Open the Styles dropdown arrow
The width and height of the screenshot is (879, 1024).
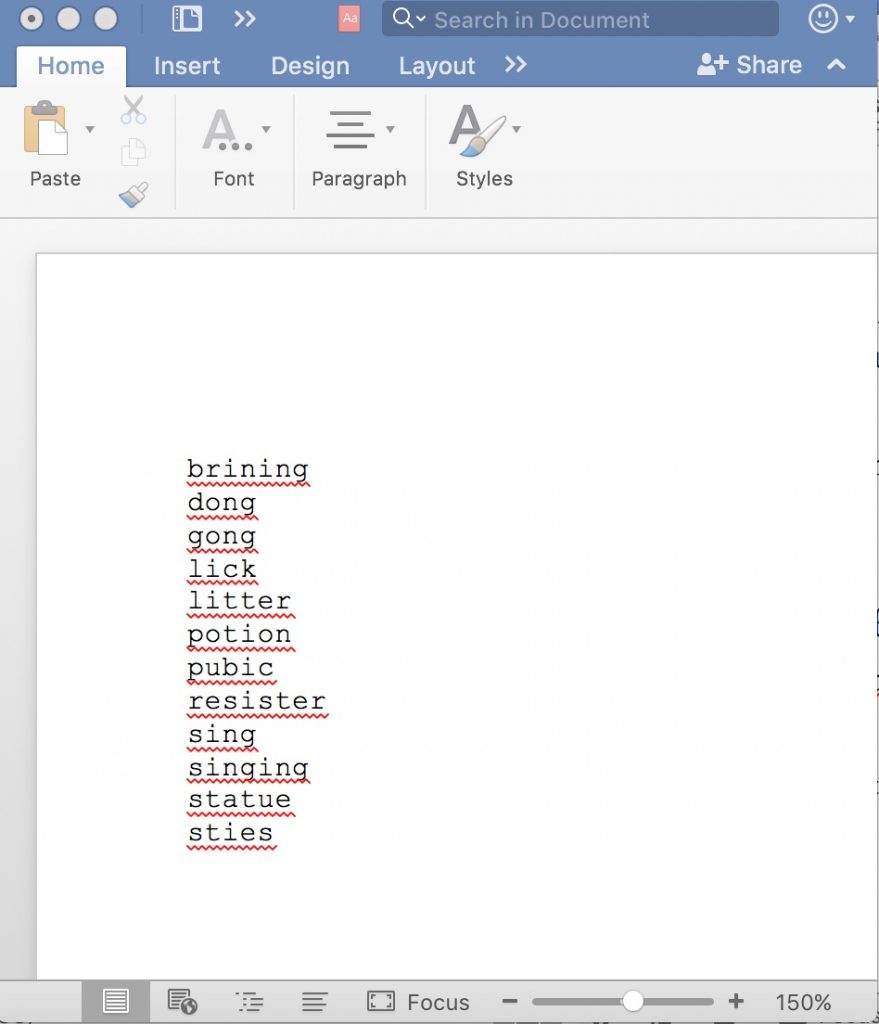pos(516,130)
